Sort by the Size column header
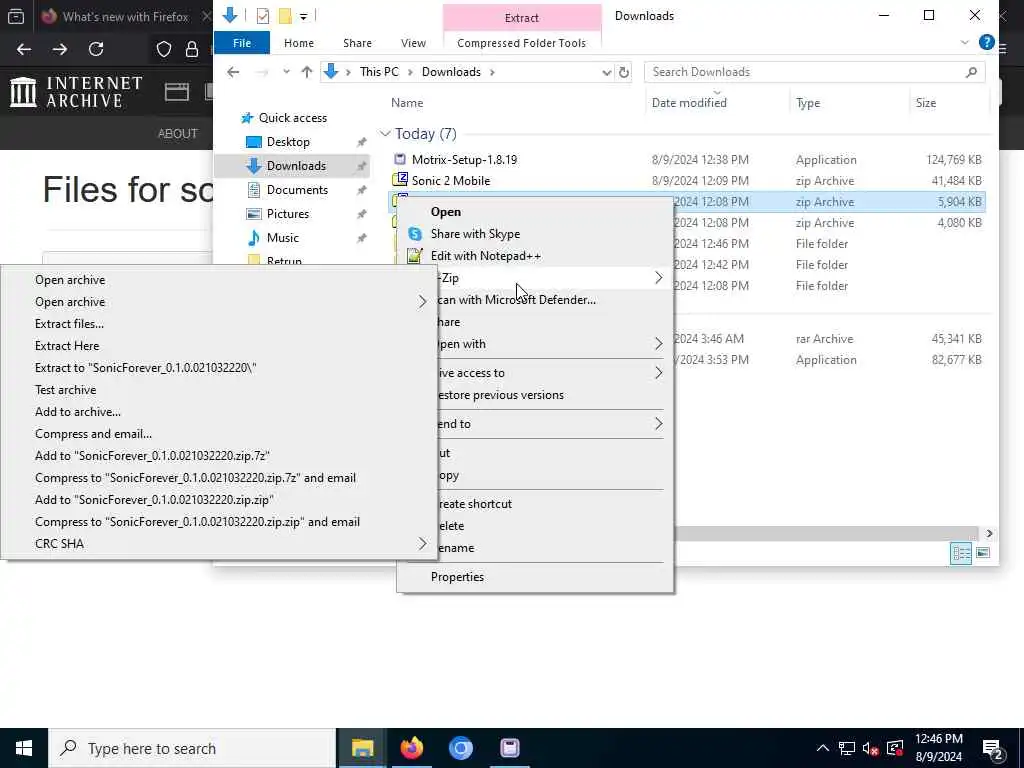1024x768 pixels. point(925,103)
